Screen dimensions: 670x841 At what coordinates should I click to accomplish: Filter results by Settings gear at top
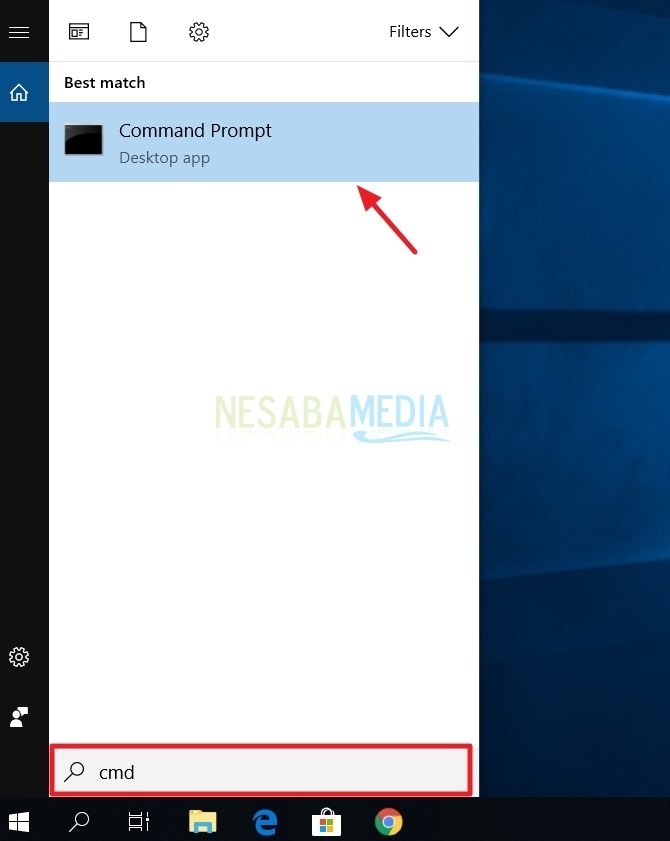click(x=198, y=32)
